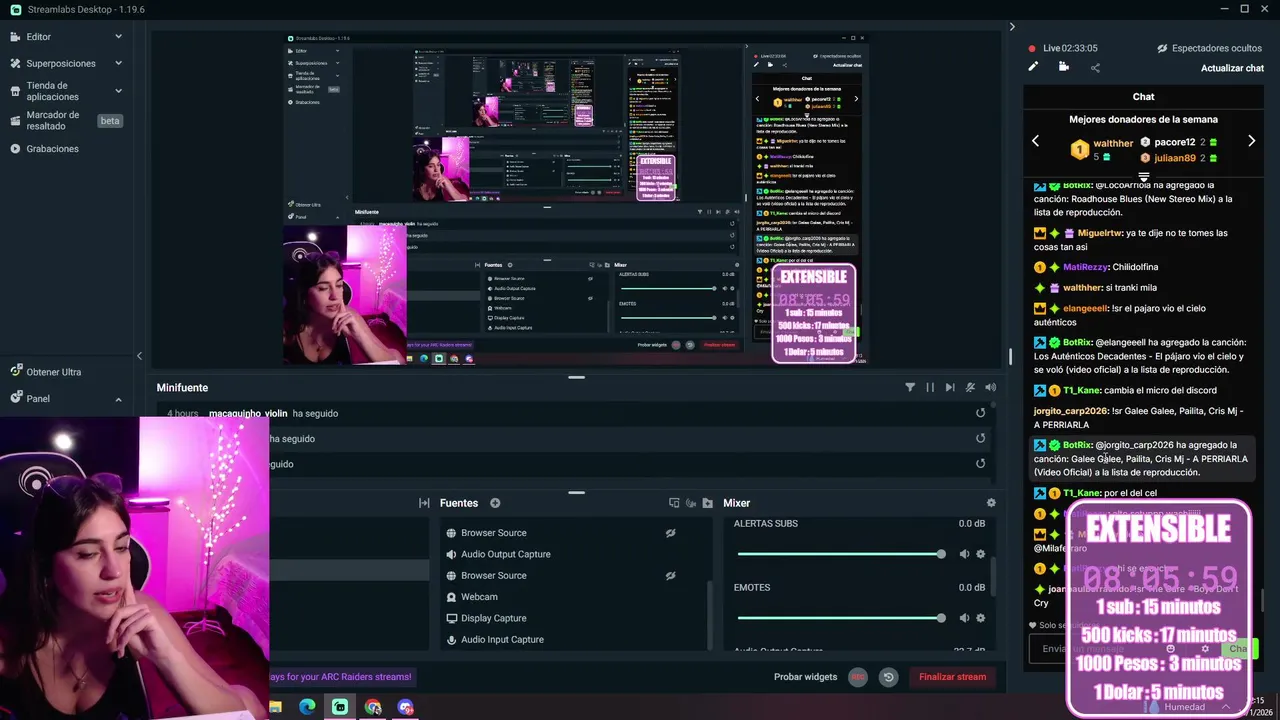This screenshot has width=1280, height=720.
Task: Collapse the Panel section chevron
Action: click(118, 398)
